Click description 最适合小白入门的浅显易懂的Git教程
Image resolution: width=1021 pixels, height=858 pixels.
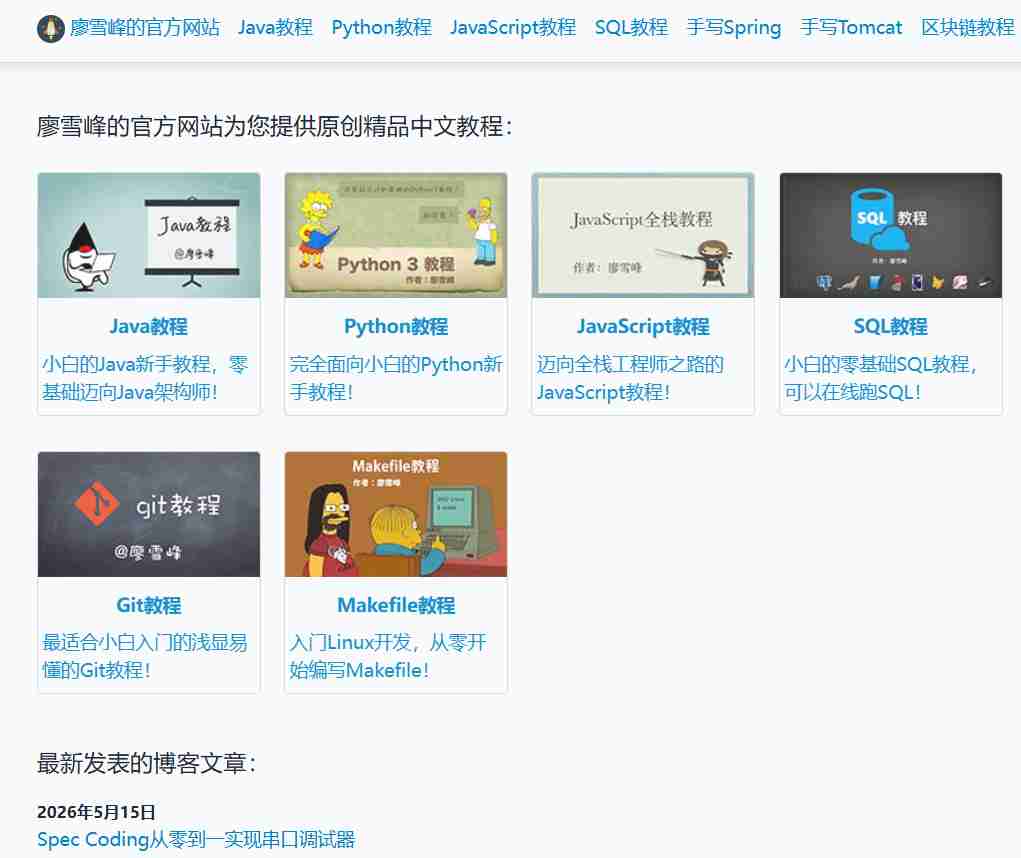145,656
